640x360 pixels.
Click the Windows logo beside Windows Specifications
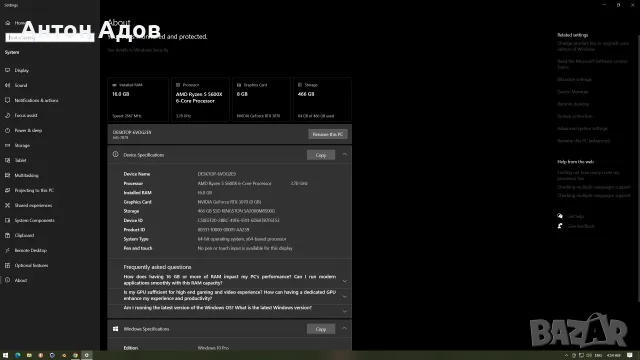click(116, 329)
